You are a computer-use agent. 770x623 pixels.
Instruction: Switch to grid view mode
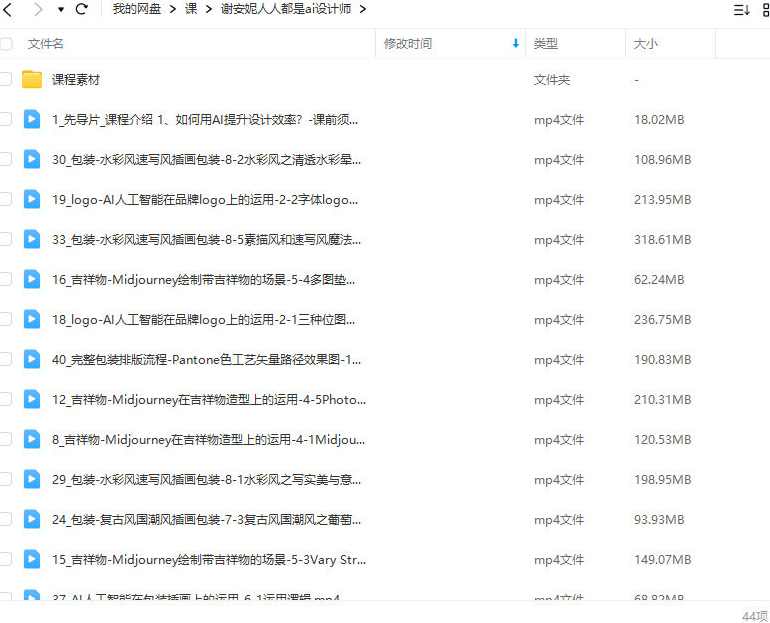(x=766, y=10)
